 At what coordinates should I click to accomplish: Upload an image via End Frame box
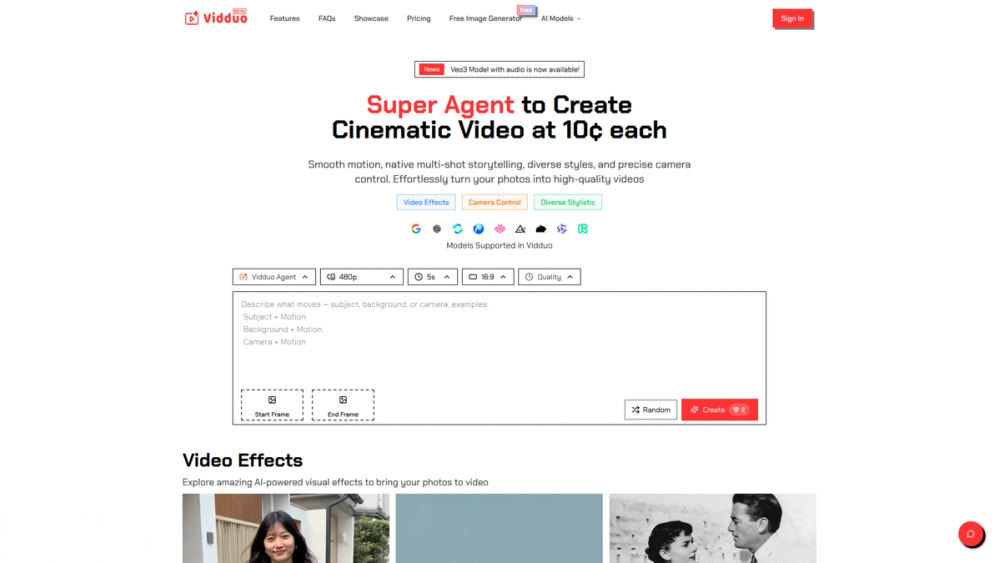point(343,405)
